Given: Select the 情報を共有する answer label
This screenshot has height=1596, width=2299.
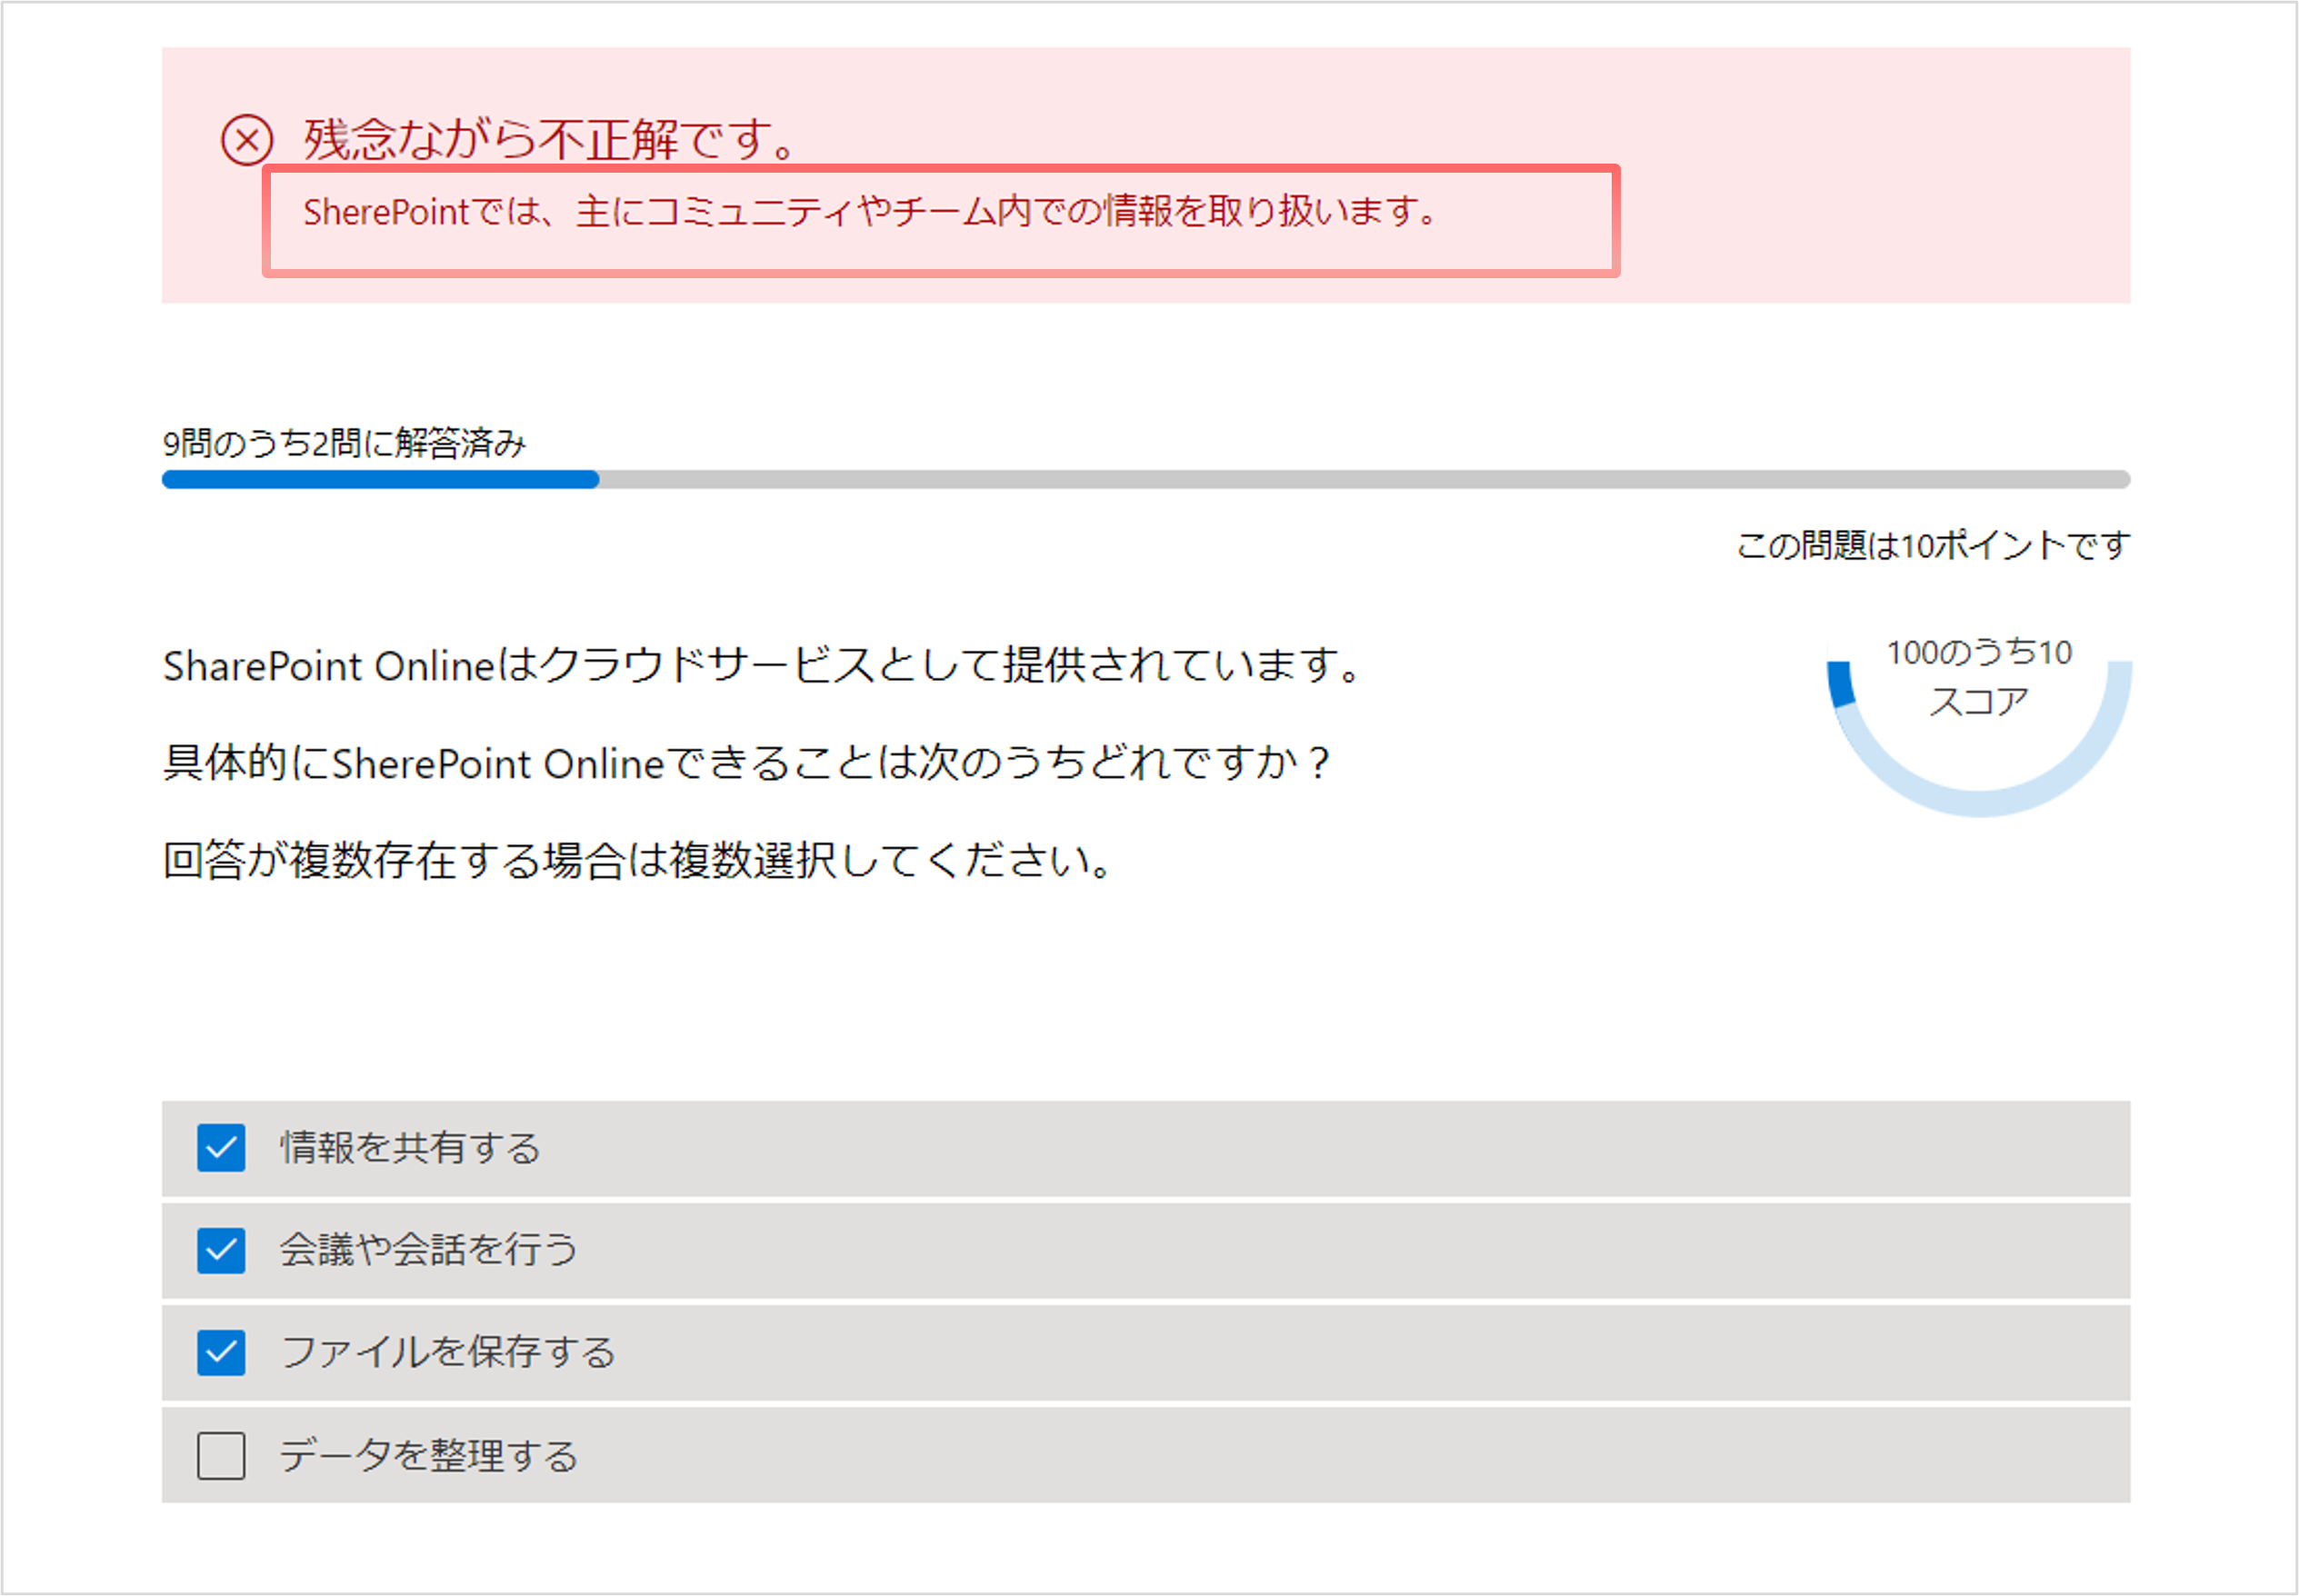Looking at the screenshot, I should click(410, 1147).
